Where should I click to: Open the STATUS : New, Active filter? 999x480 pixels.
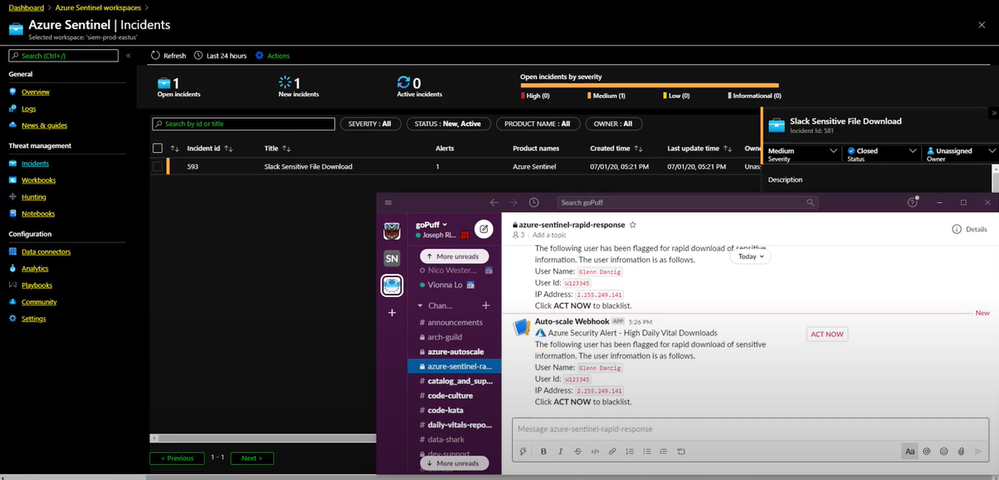[448, 124]
